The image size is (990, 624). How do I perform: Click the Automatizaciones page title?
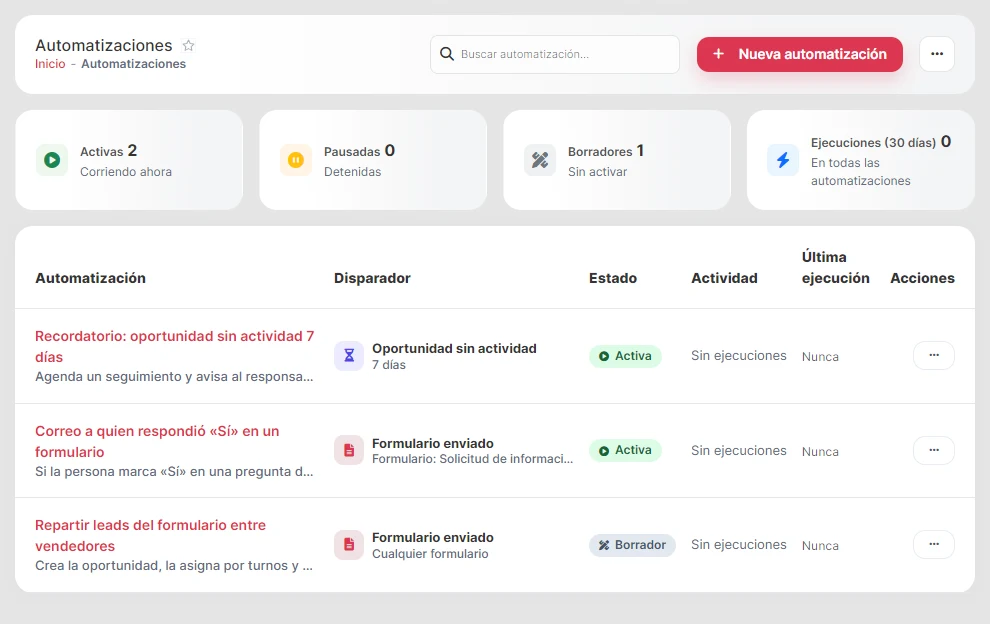click(x=104, y=45)
